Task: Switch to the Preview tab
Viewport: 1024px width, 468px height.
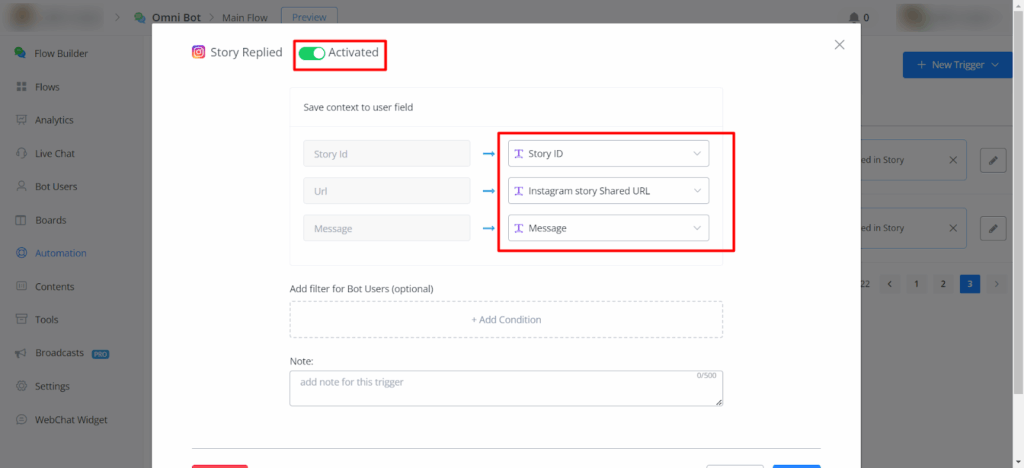Action: tap(309, 16)
